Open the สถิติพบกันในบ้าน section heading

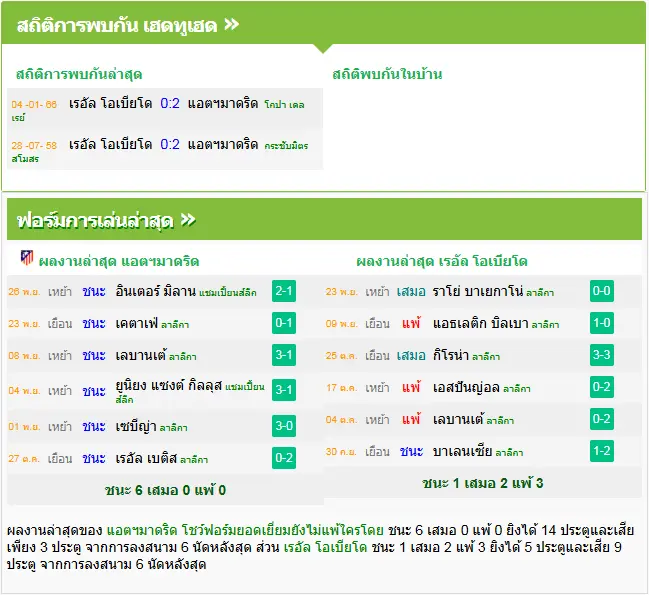point(387,74)
